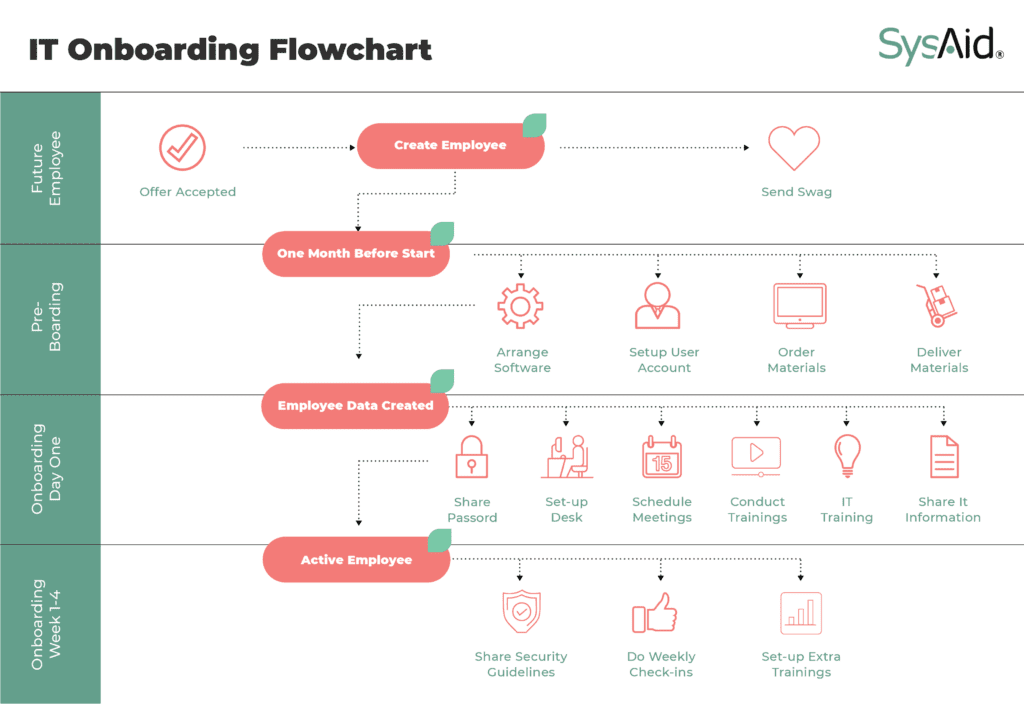Select the Order Materials monitor icon

(799, 305)
